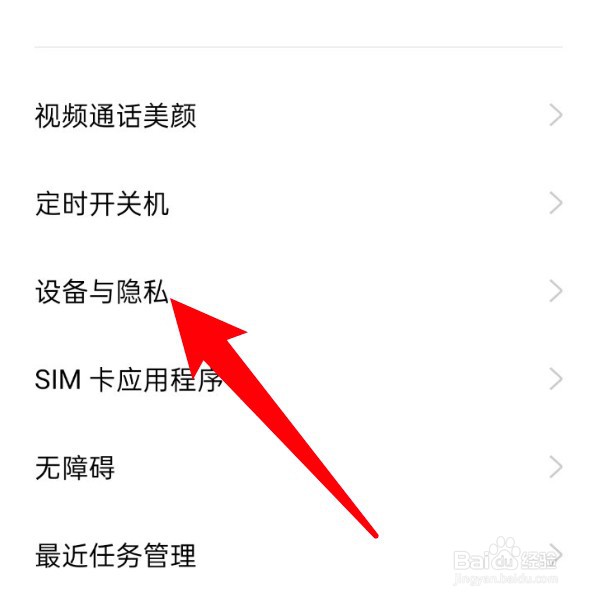Click the Baidu经验 watermark text

point(505,560)
